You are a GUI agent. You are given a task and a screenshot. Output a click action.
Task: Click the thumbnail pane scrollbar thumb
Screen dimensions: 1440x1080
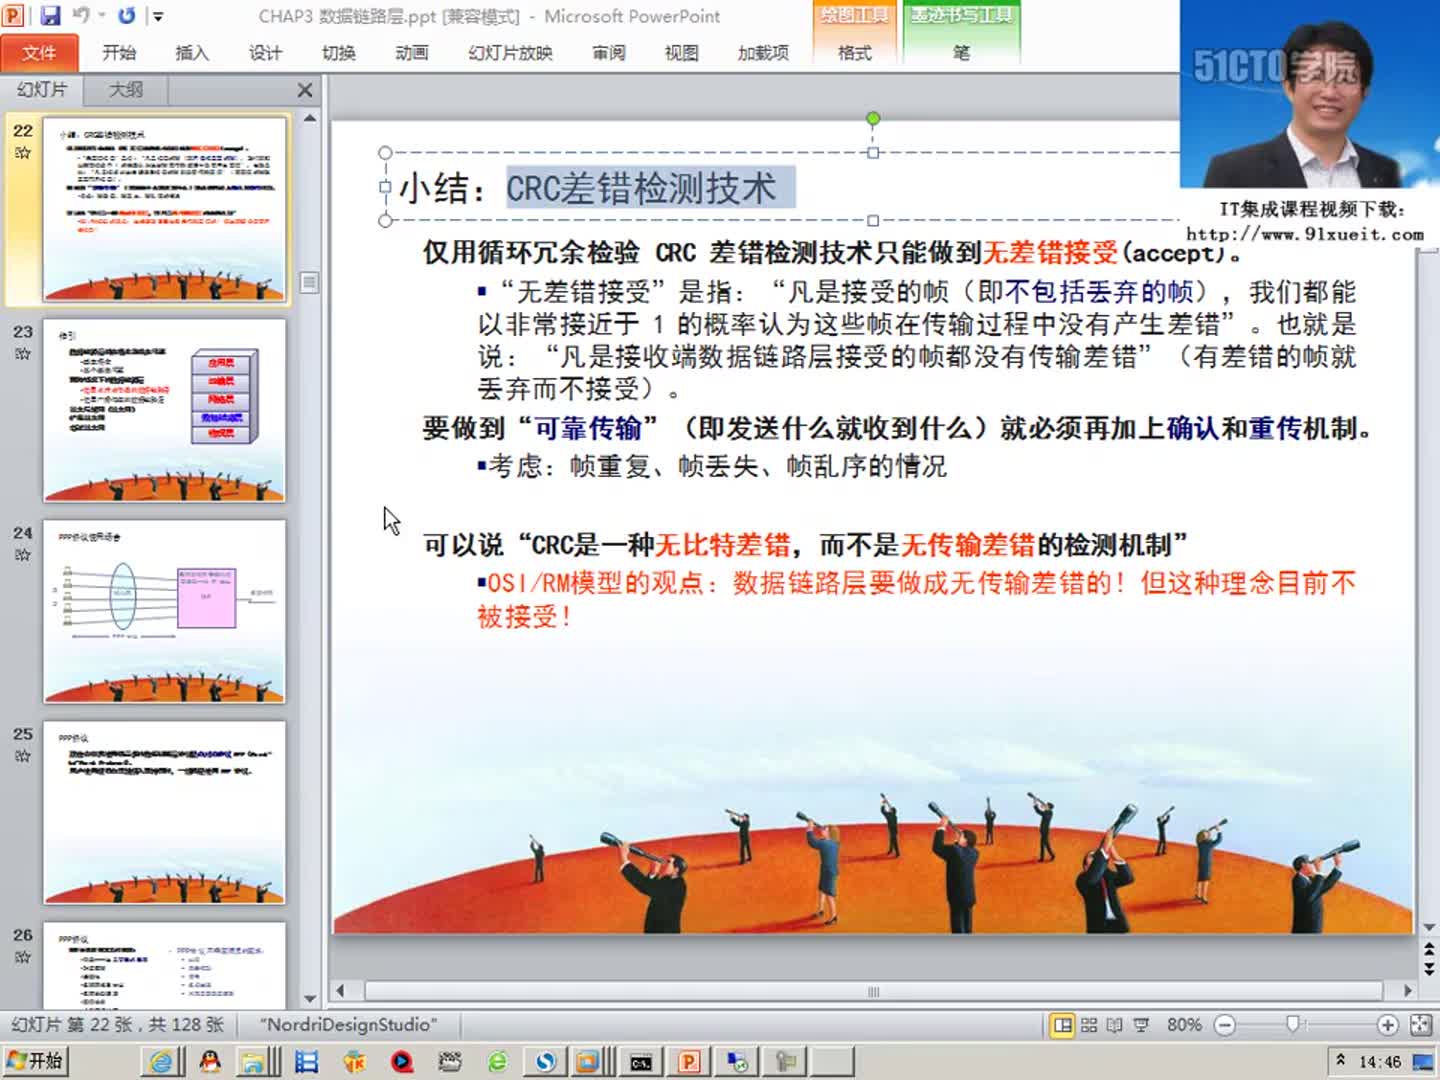coord(310,283)
